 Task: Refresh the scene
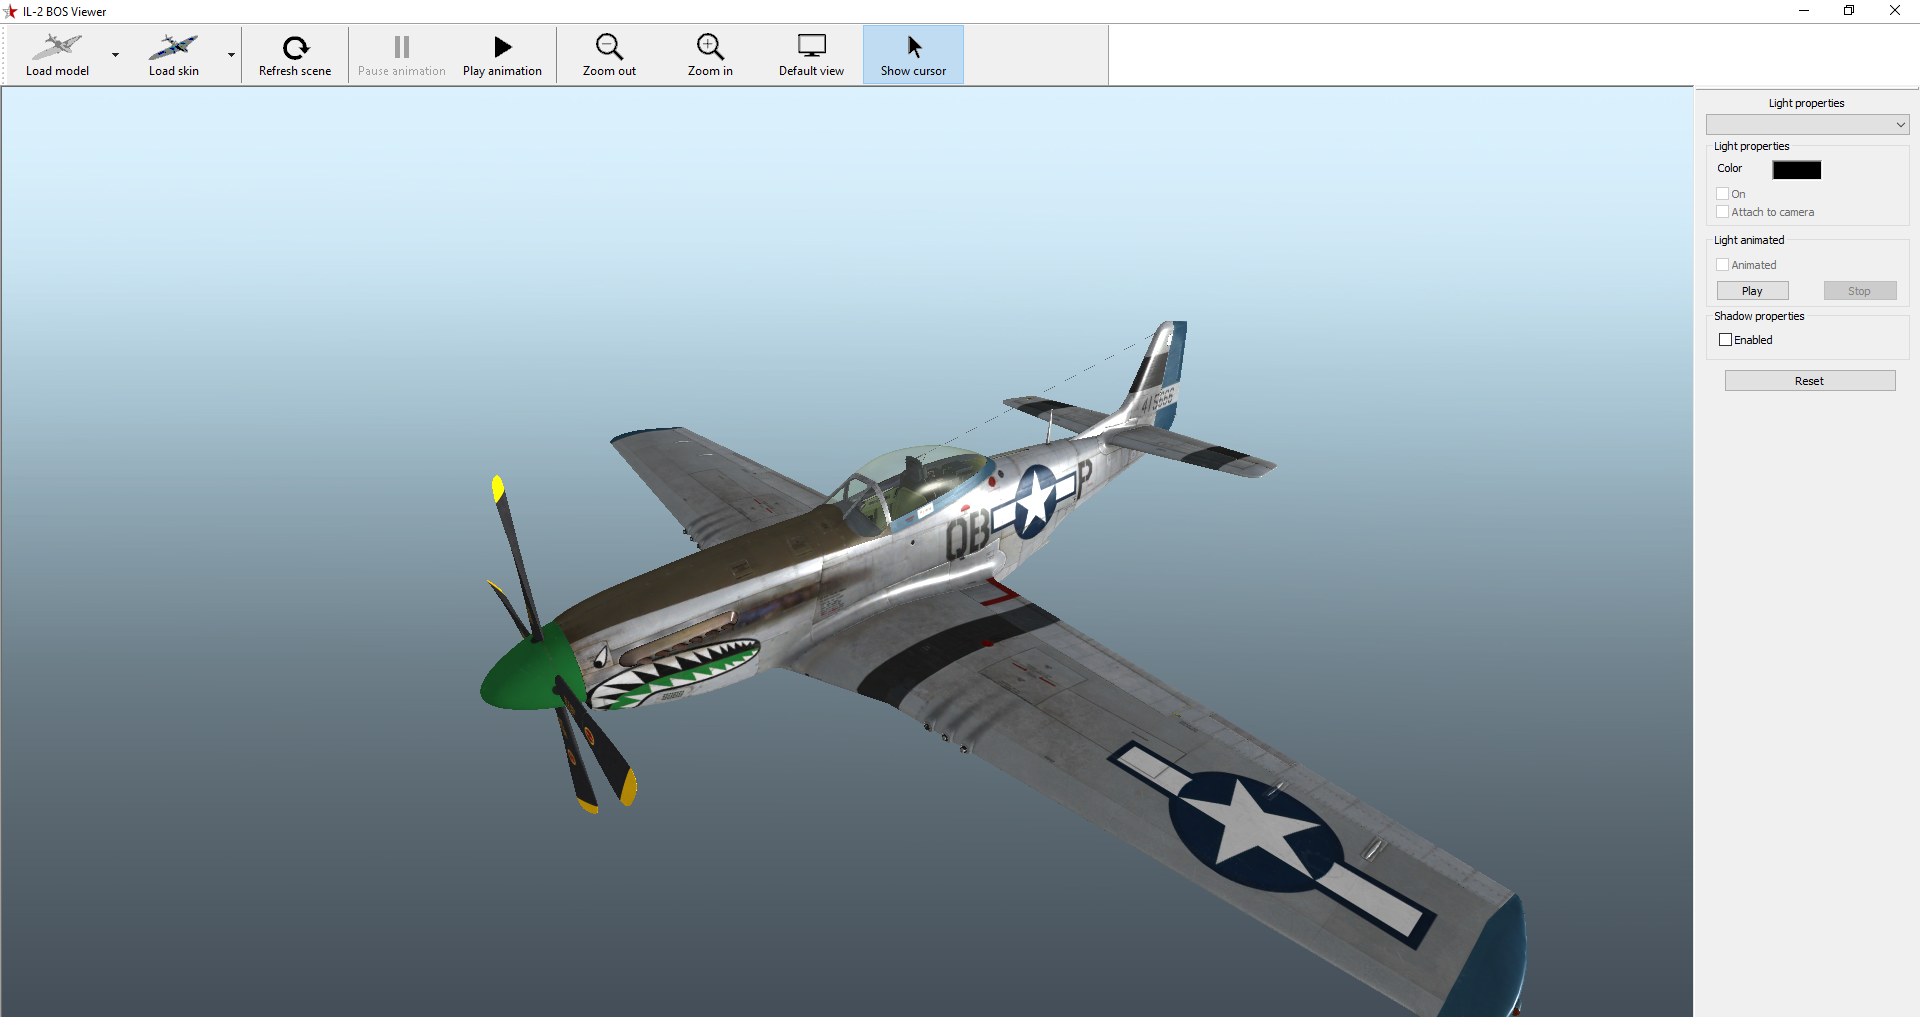point(295,55)
